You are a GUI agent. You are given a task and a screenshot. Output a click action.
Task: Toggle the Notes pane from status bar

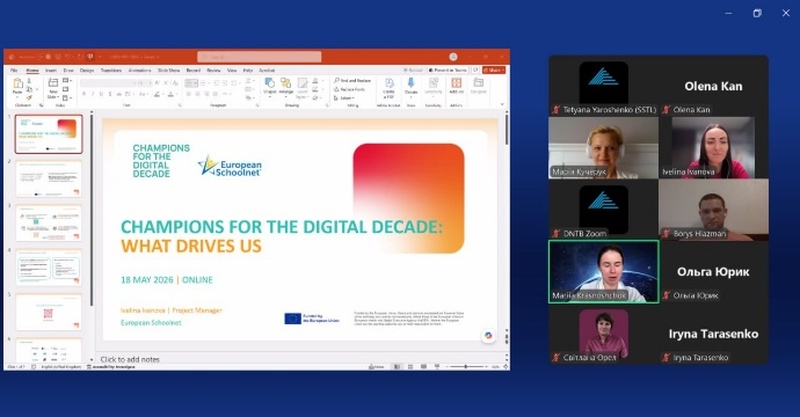377,366
